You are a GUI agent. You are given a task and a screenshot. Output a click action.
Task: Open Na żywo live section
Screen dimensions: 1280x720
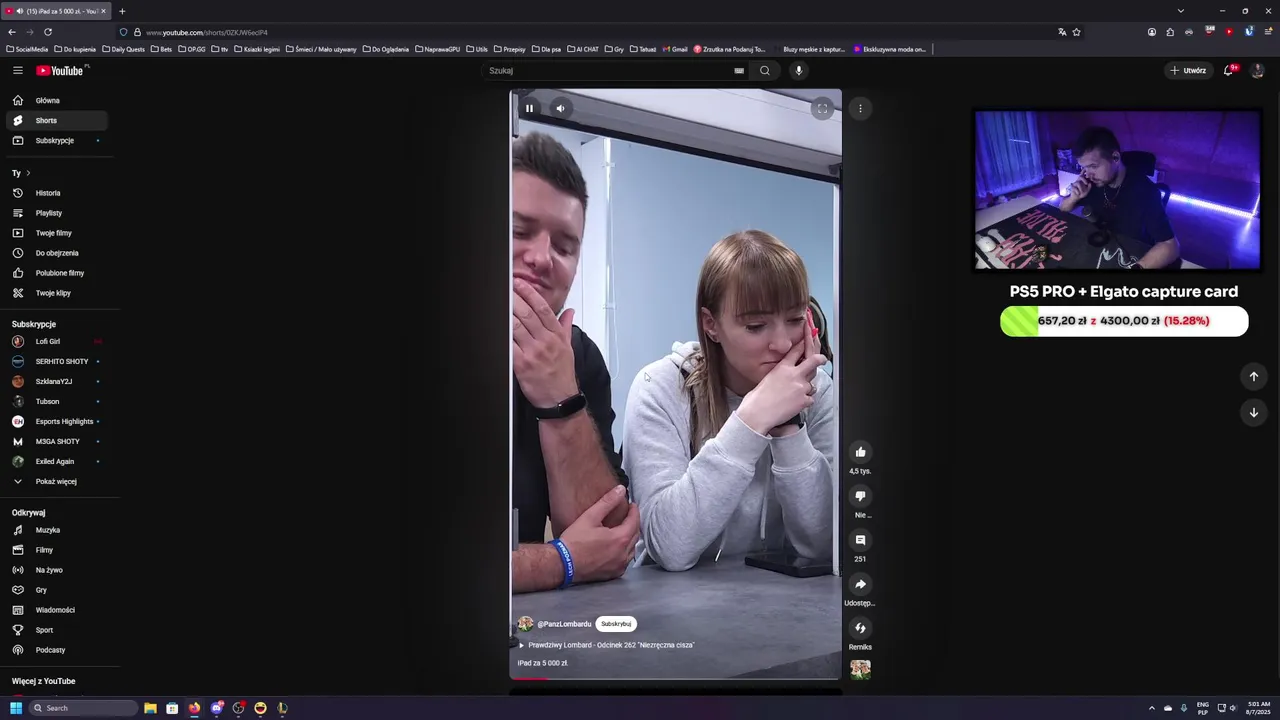(x=56, y=570)
